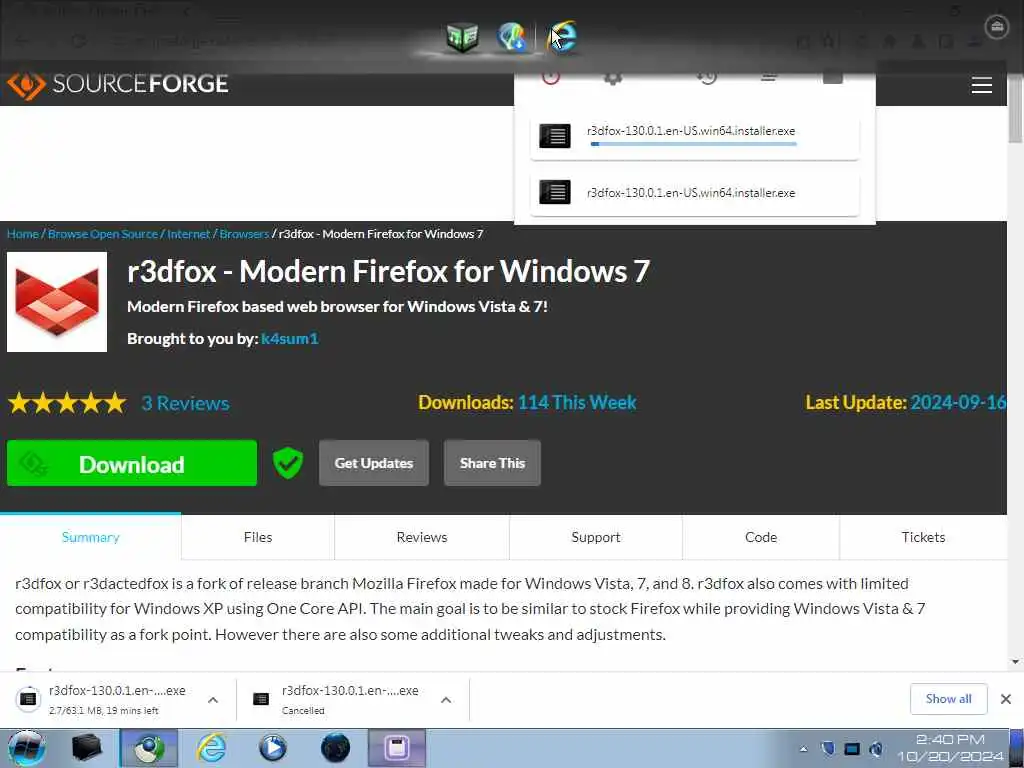Open Internet Explorer from taskbar
Image resolution: width=1024 pixels, height=768 pixels.
211,748
